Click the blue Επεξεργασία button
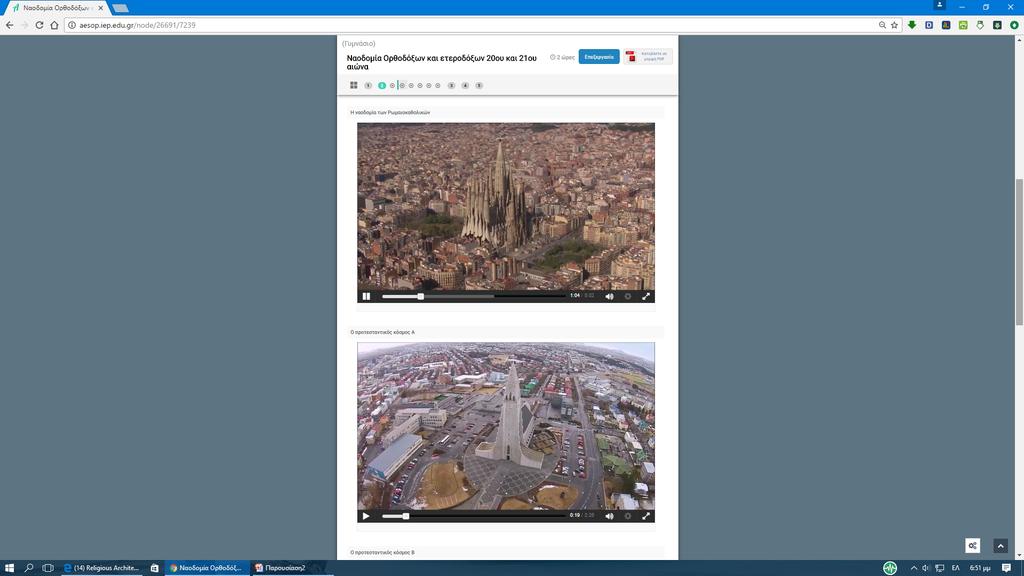The height and width of the screenshot is (576, 1024). 599,57
